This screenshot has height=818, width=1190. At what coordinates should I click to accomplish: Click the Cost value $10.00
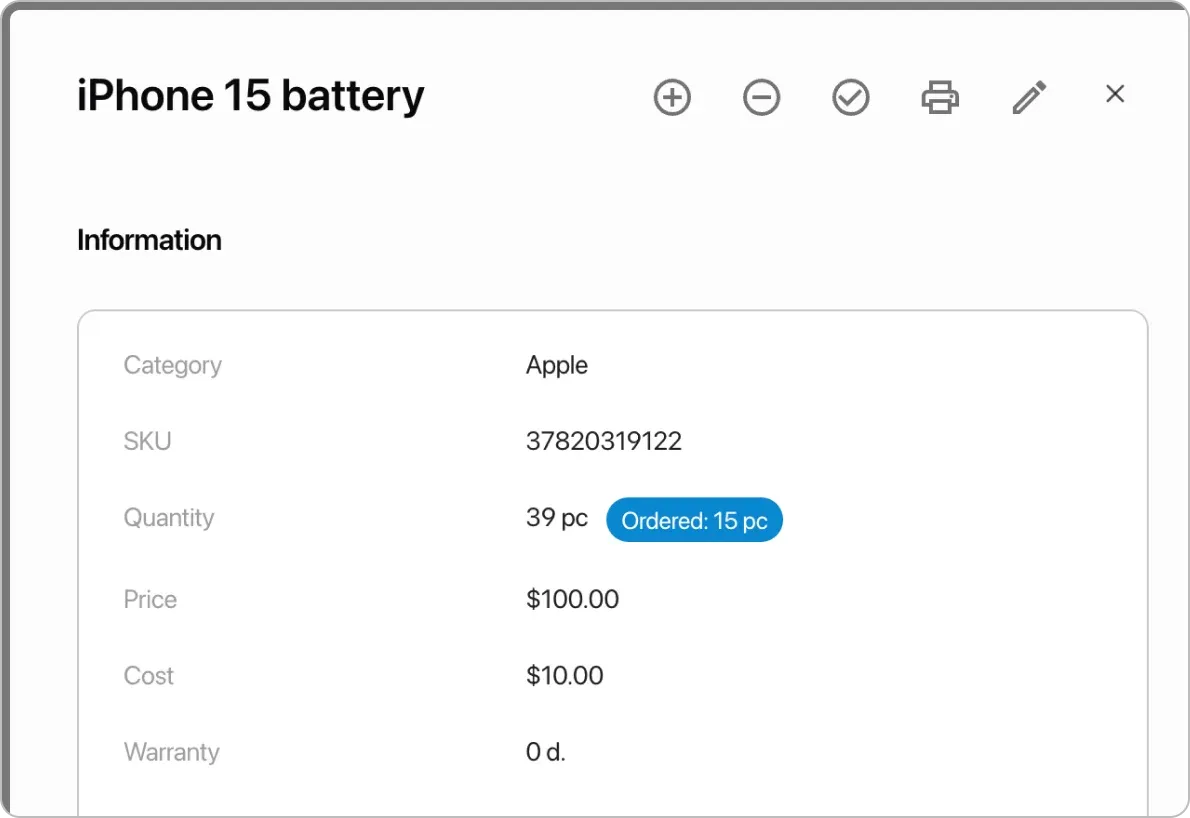pos(566,675)
